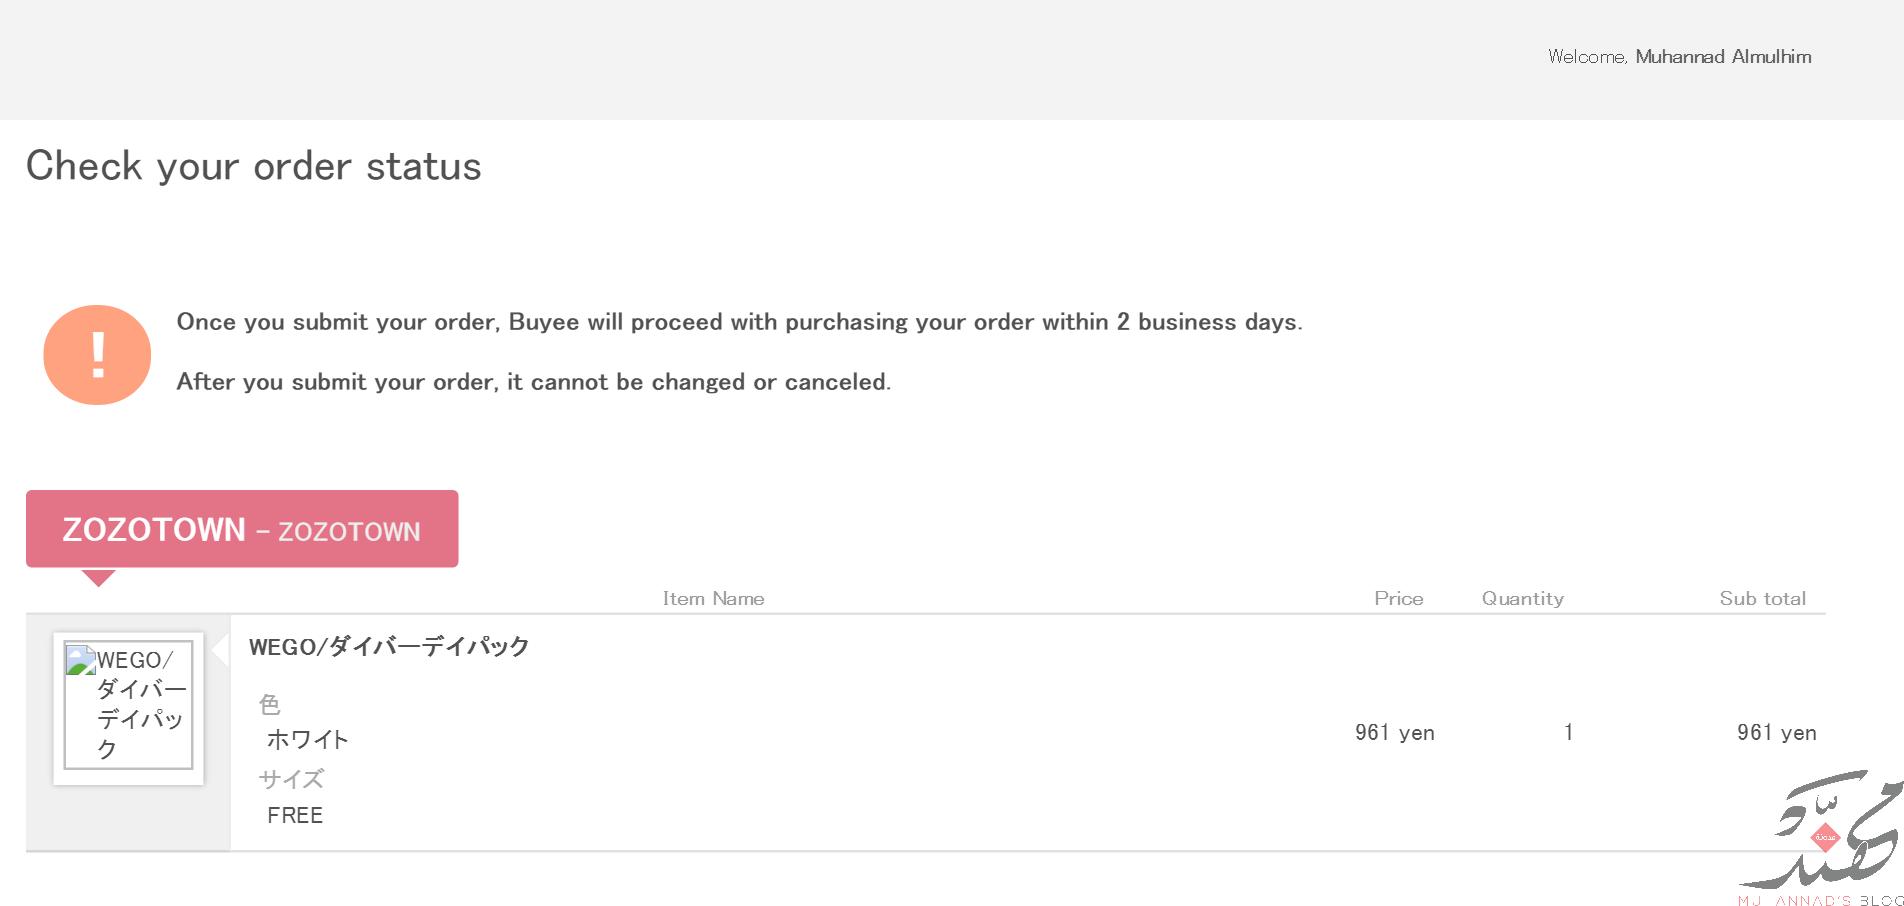Click the white arrow beside product thumbnail

[x=221, y=648]
